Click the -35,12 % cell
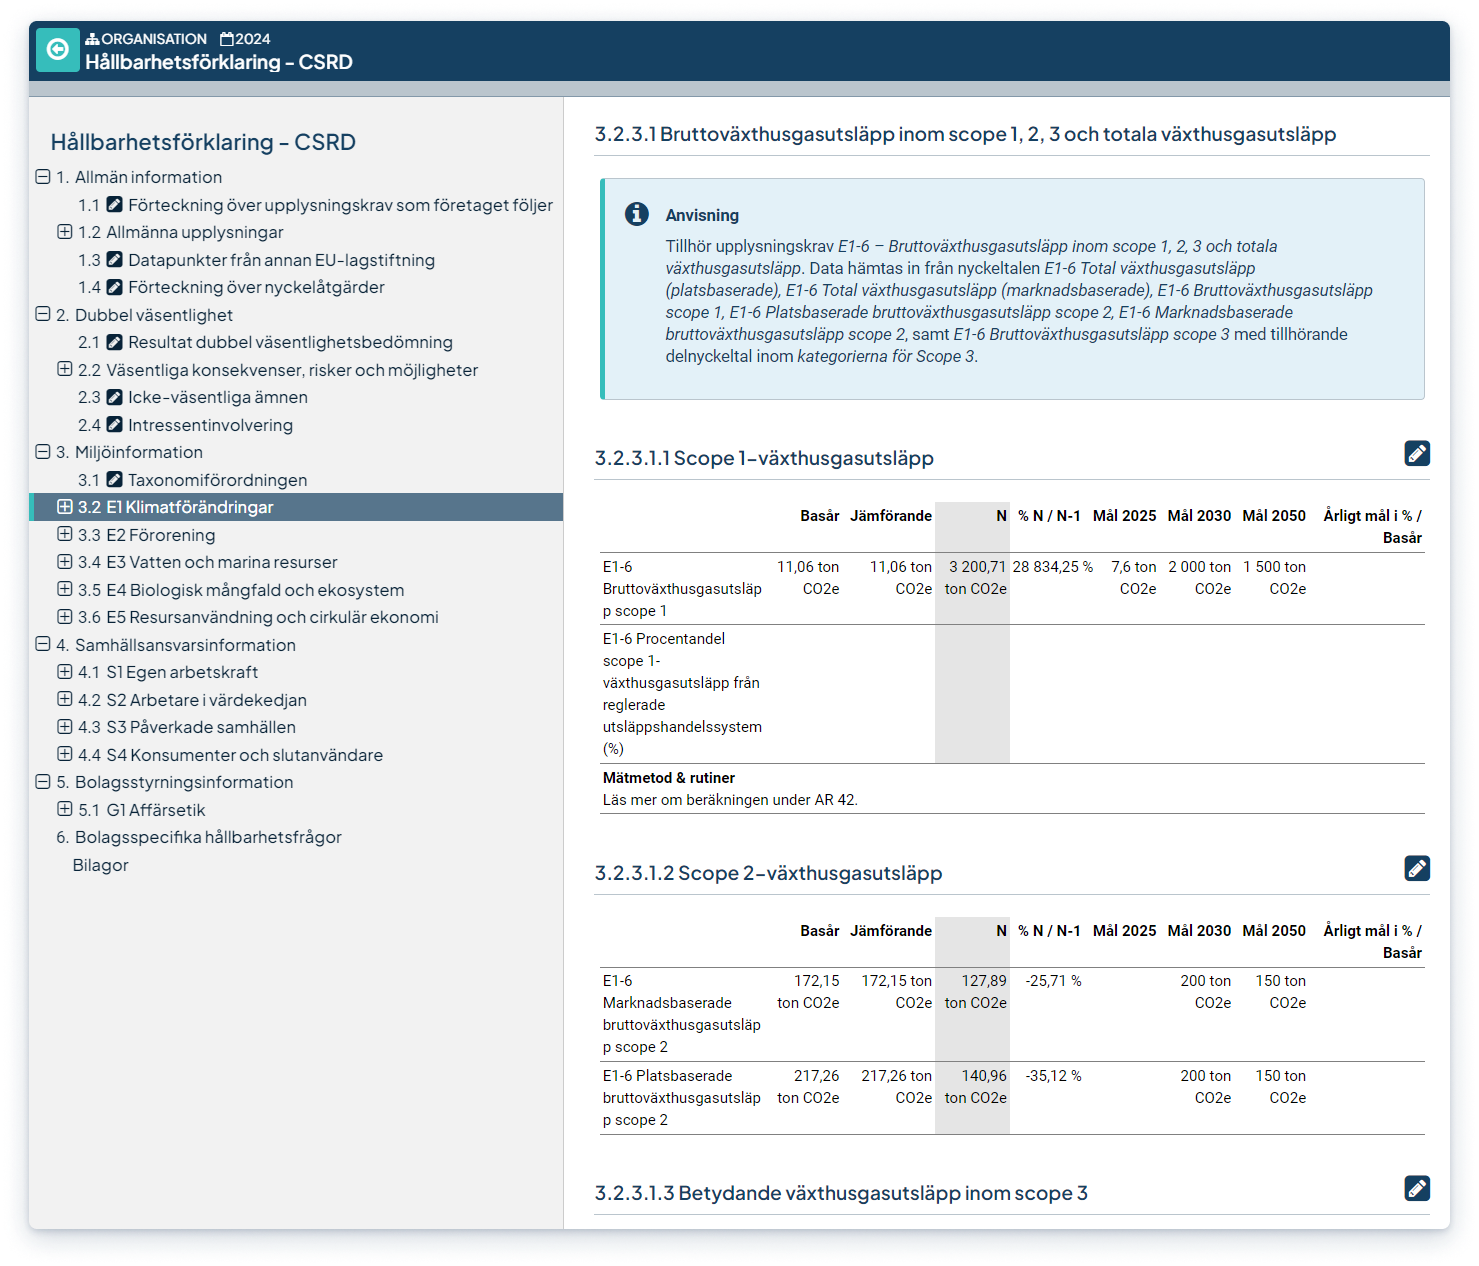The height and width of the screenshot is (1266, 1479). [x=1053, y=1076]
